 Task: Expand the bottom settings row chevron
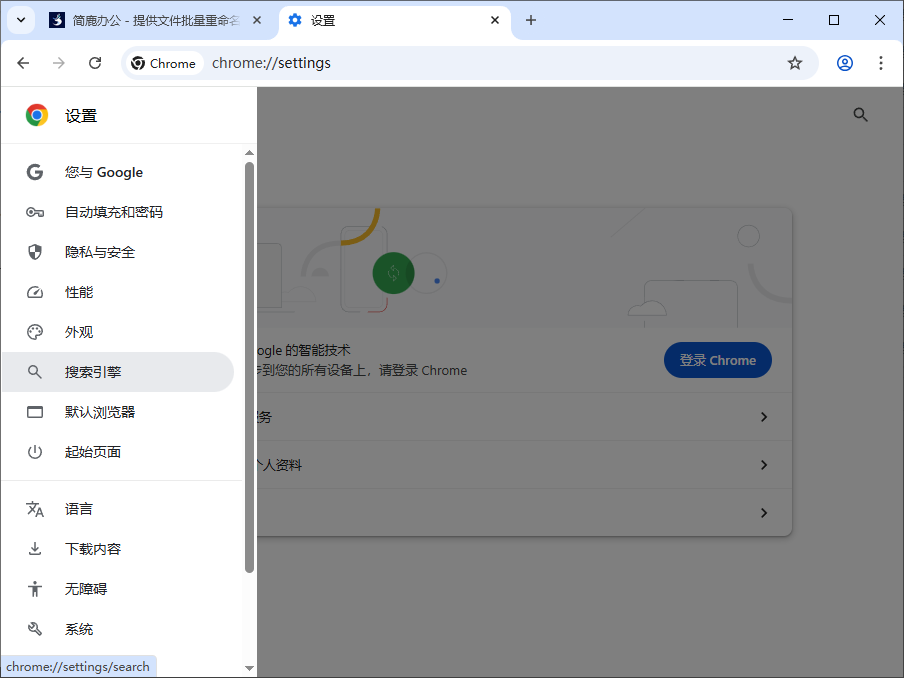[763, 513]
